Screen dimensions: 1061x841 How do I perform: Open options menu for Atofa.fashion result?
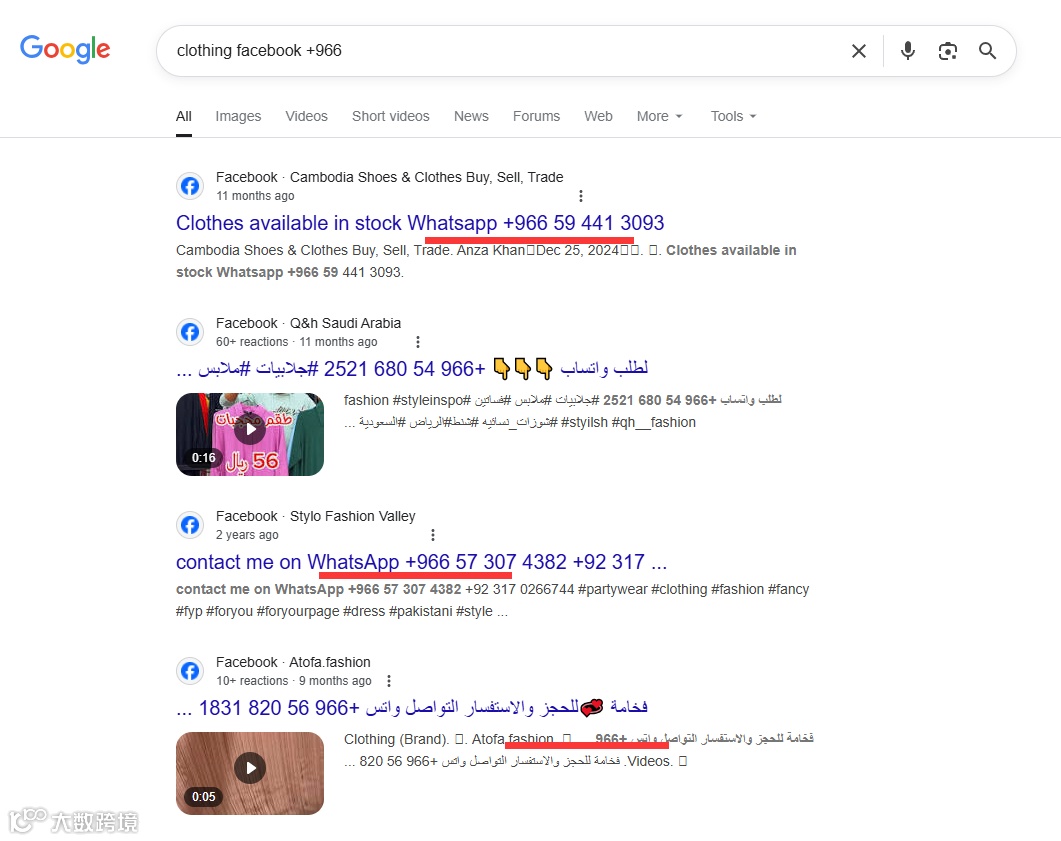[388, 681]
